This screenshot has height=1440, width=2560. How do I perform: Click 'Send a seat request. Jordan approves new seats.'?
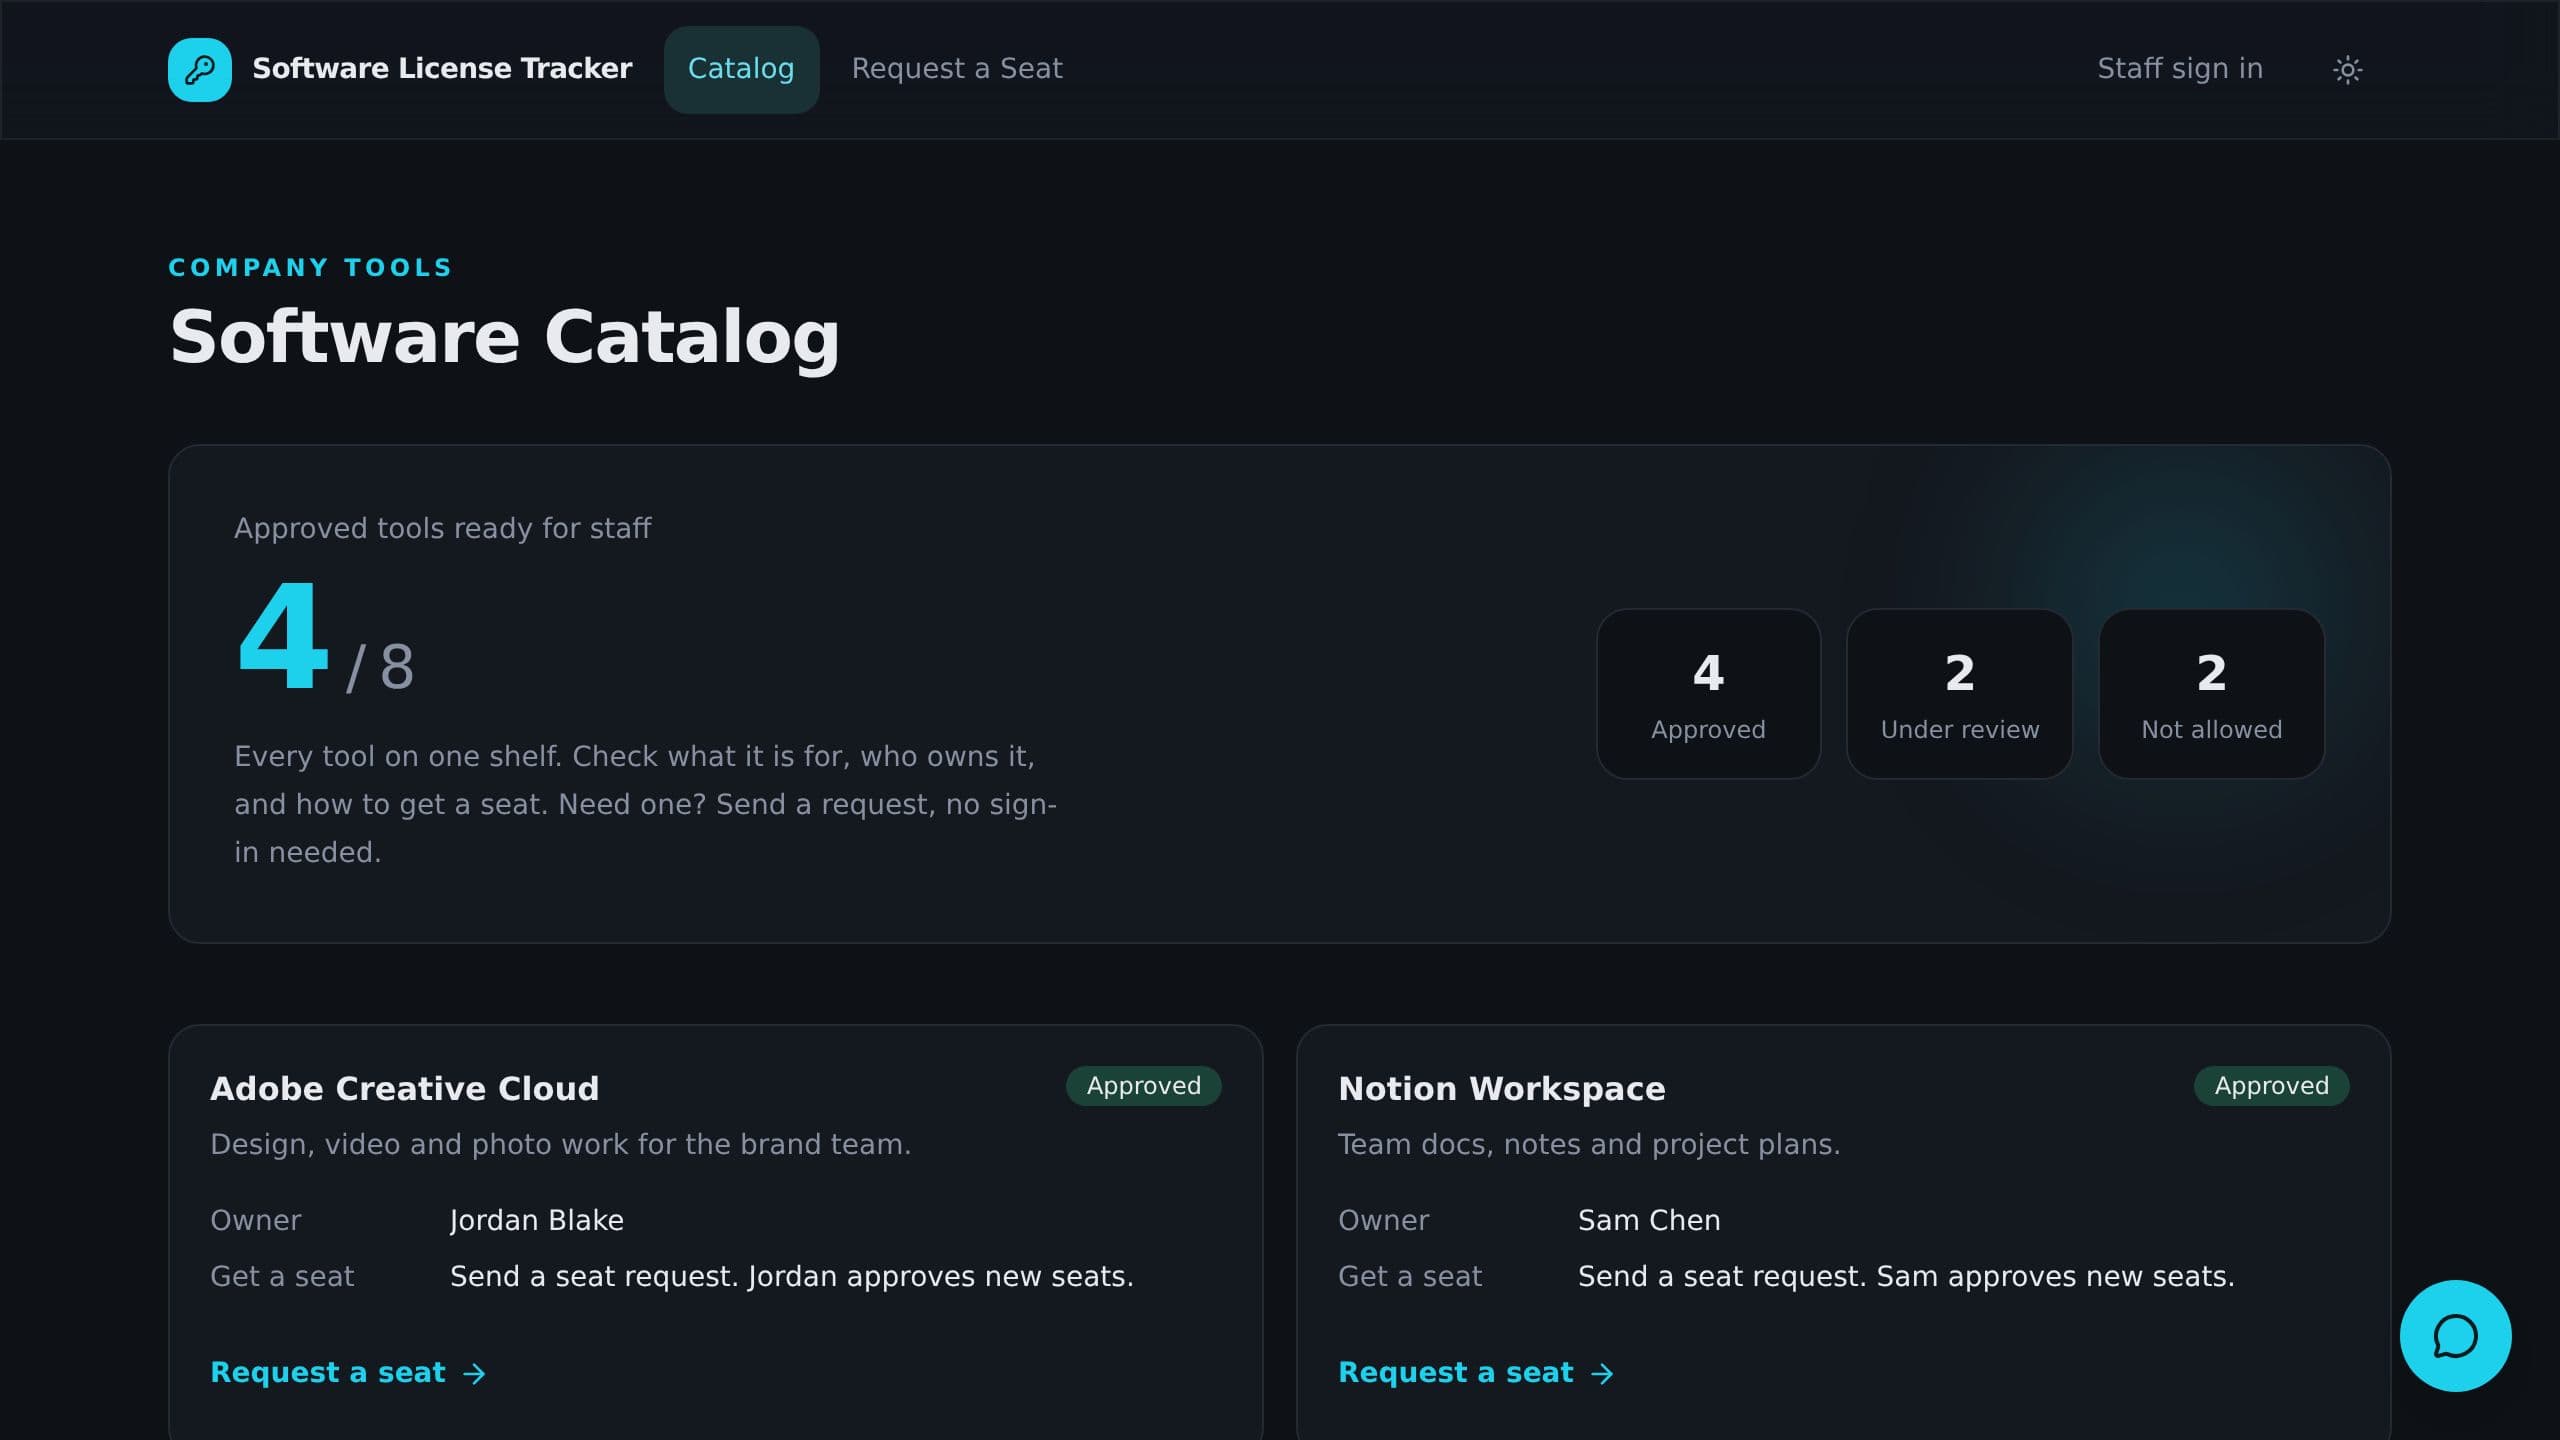pyautogui.click(x=791, y=1276)
